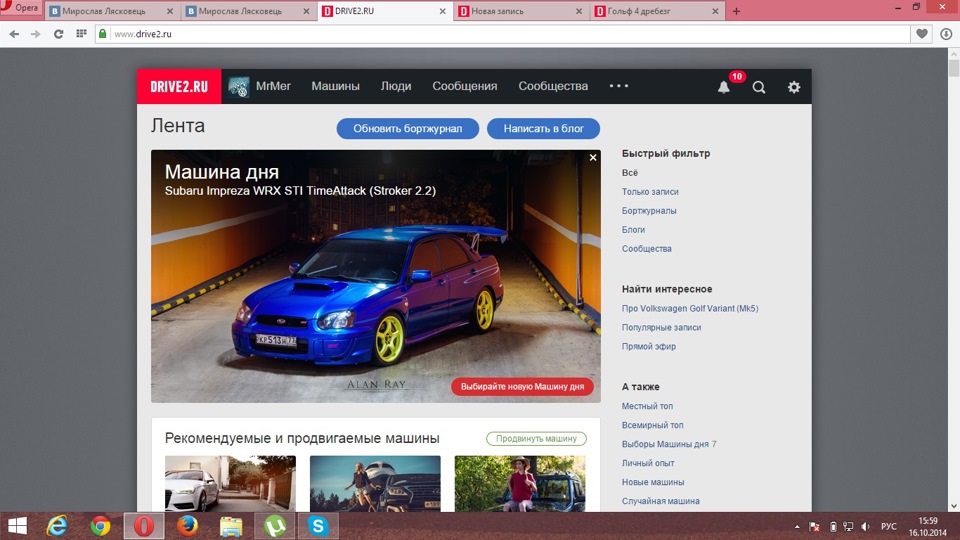This screenshot has width=960, height=540.
Task: Click Продвинуть машину button
Action: tap(536, 438)
